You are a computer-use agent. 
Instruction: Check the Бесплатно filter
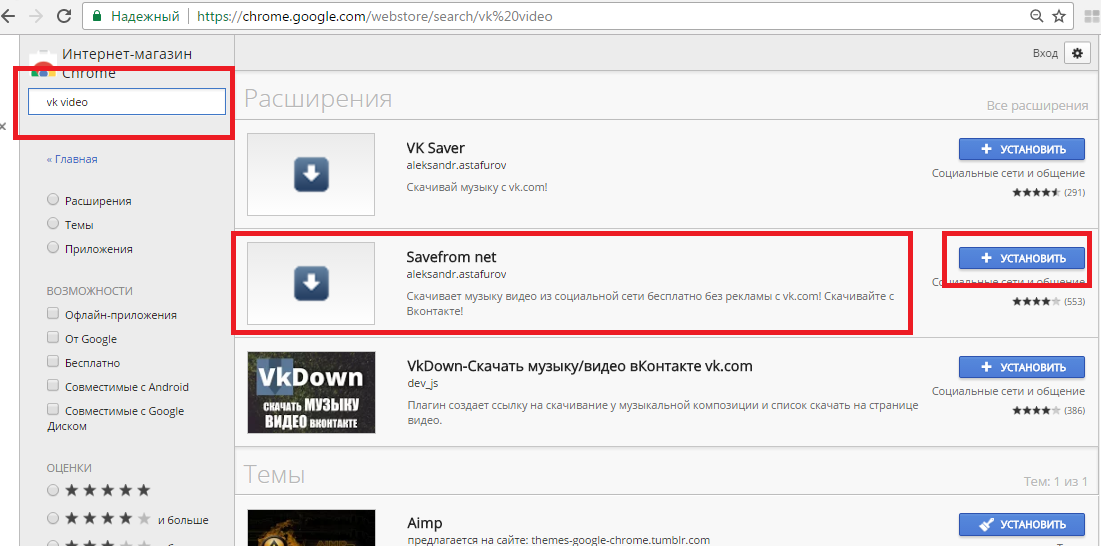(x=53, y=361)
